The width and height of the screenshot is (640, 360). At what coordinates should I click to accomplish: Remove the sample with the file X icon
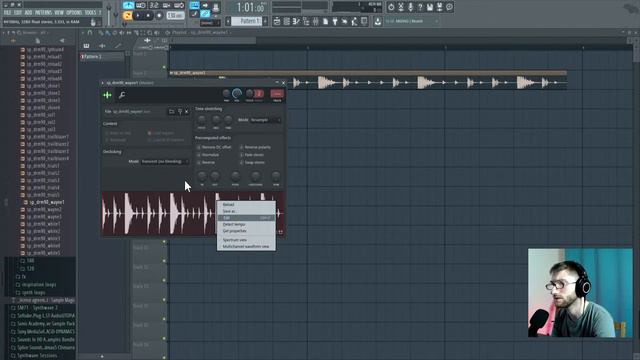point(187,111)
